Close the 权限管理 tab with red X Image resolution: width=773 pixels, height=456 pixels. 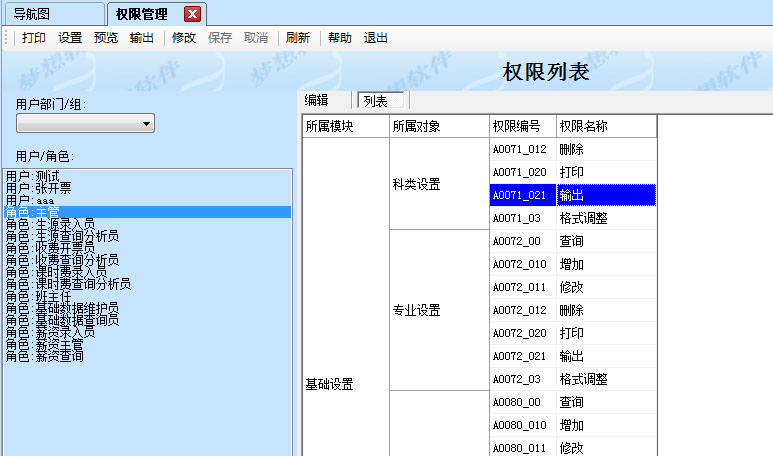(192, 14)
